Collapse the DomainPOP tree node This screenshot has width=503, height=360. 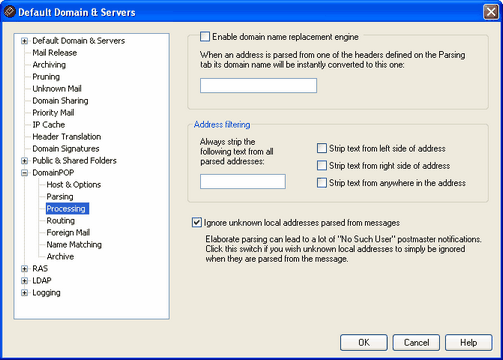point(24,173)
